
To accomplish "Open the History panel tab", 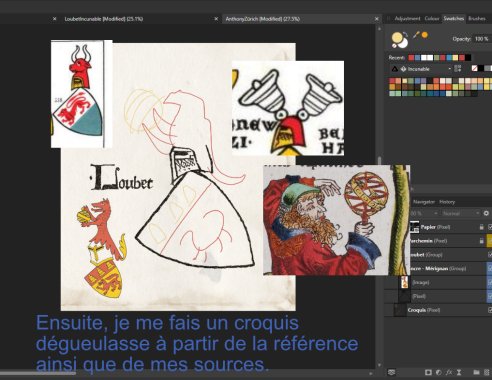I will pos(447,202).
